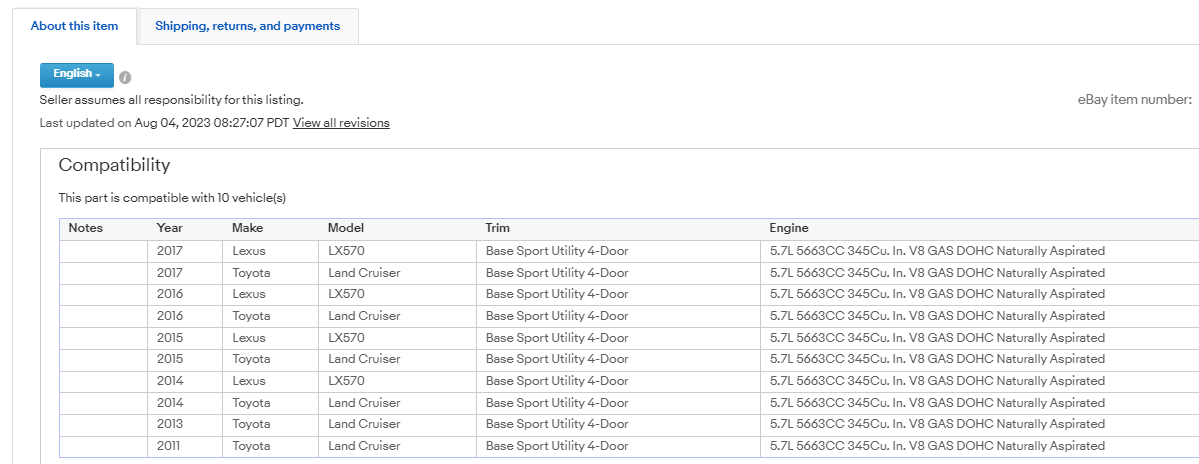1199x464 pixels.
Task: Select the 2013 Toyota Land Cruiser row
Action: coord(629,424)
